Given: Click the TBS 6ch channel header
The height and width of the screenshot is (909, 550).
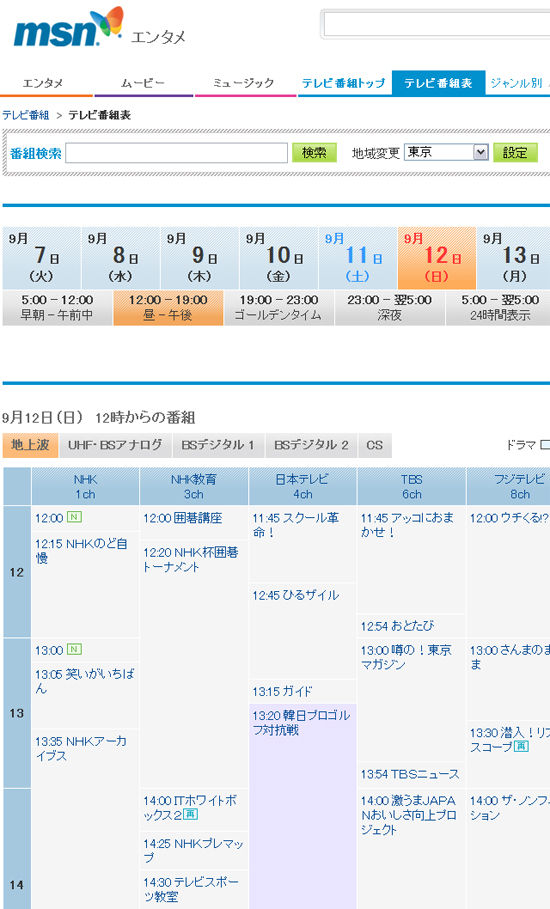Looking at the screenshot, I should pos(411,486).
